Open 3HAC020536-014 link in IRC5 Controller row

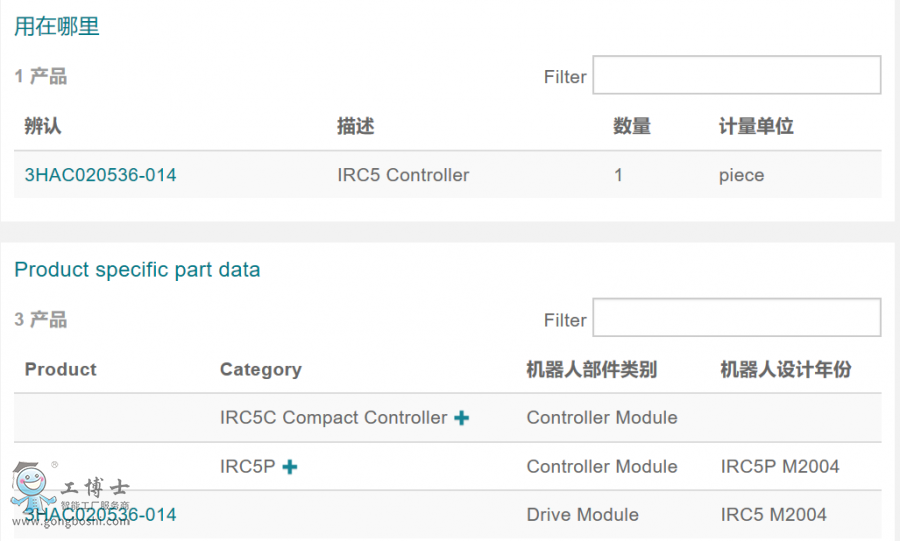click(x=100, y=175)
